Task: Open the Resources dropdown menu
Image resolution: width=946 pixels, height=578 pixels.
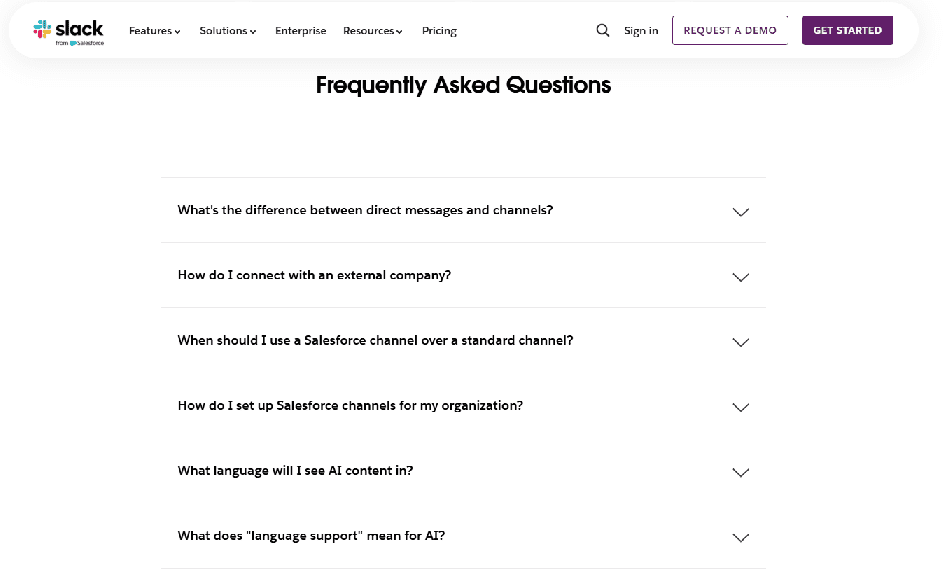Action: (x=372, y=31)
